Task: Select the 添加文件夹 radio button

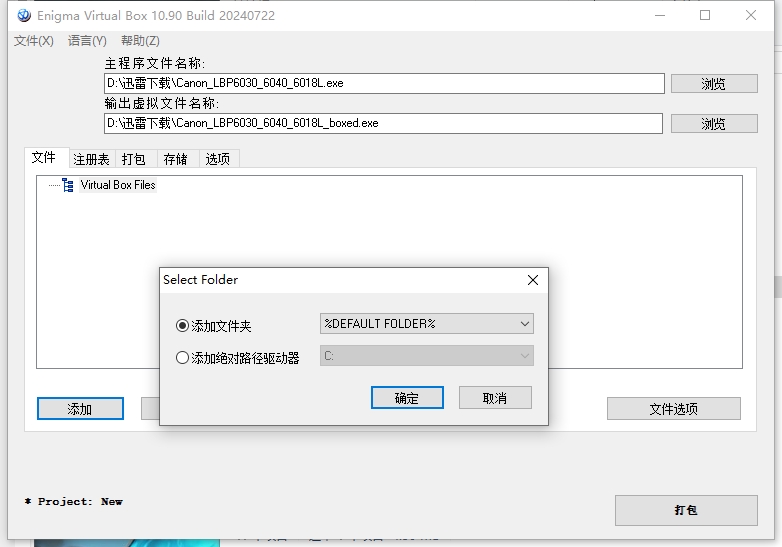Action: tap(182, 325)
